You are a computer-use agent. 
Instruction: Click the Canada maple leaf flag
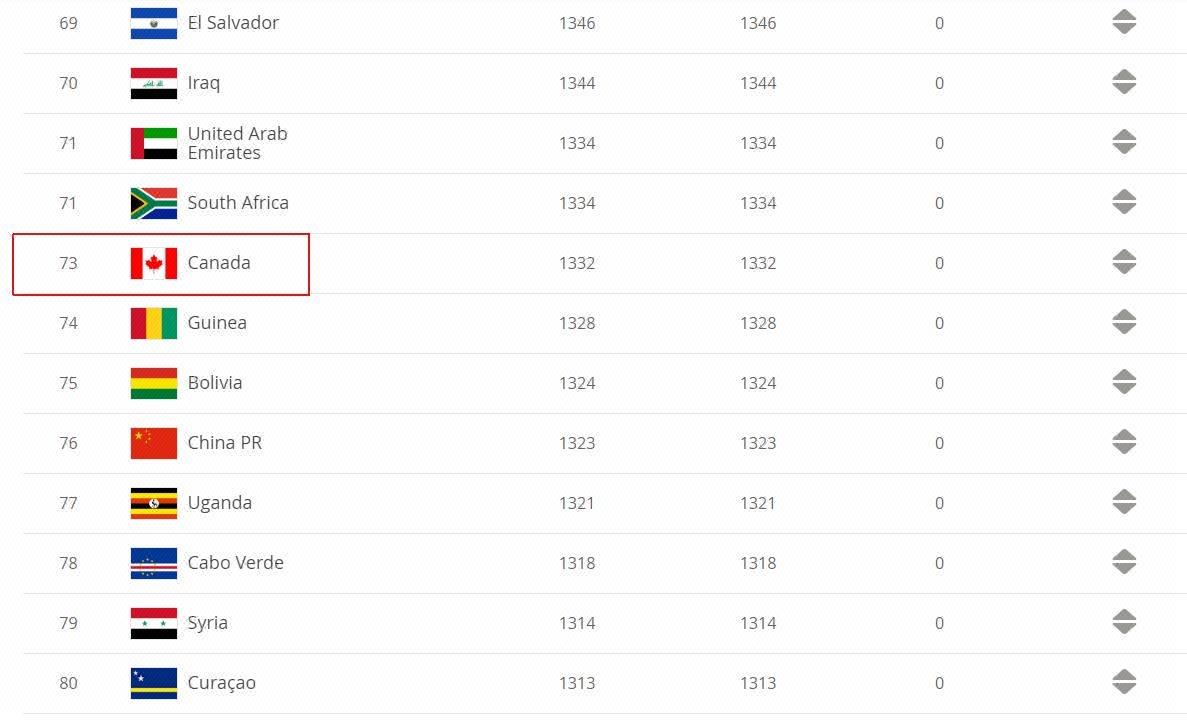(153, 263)
